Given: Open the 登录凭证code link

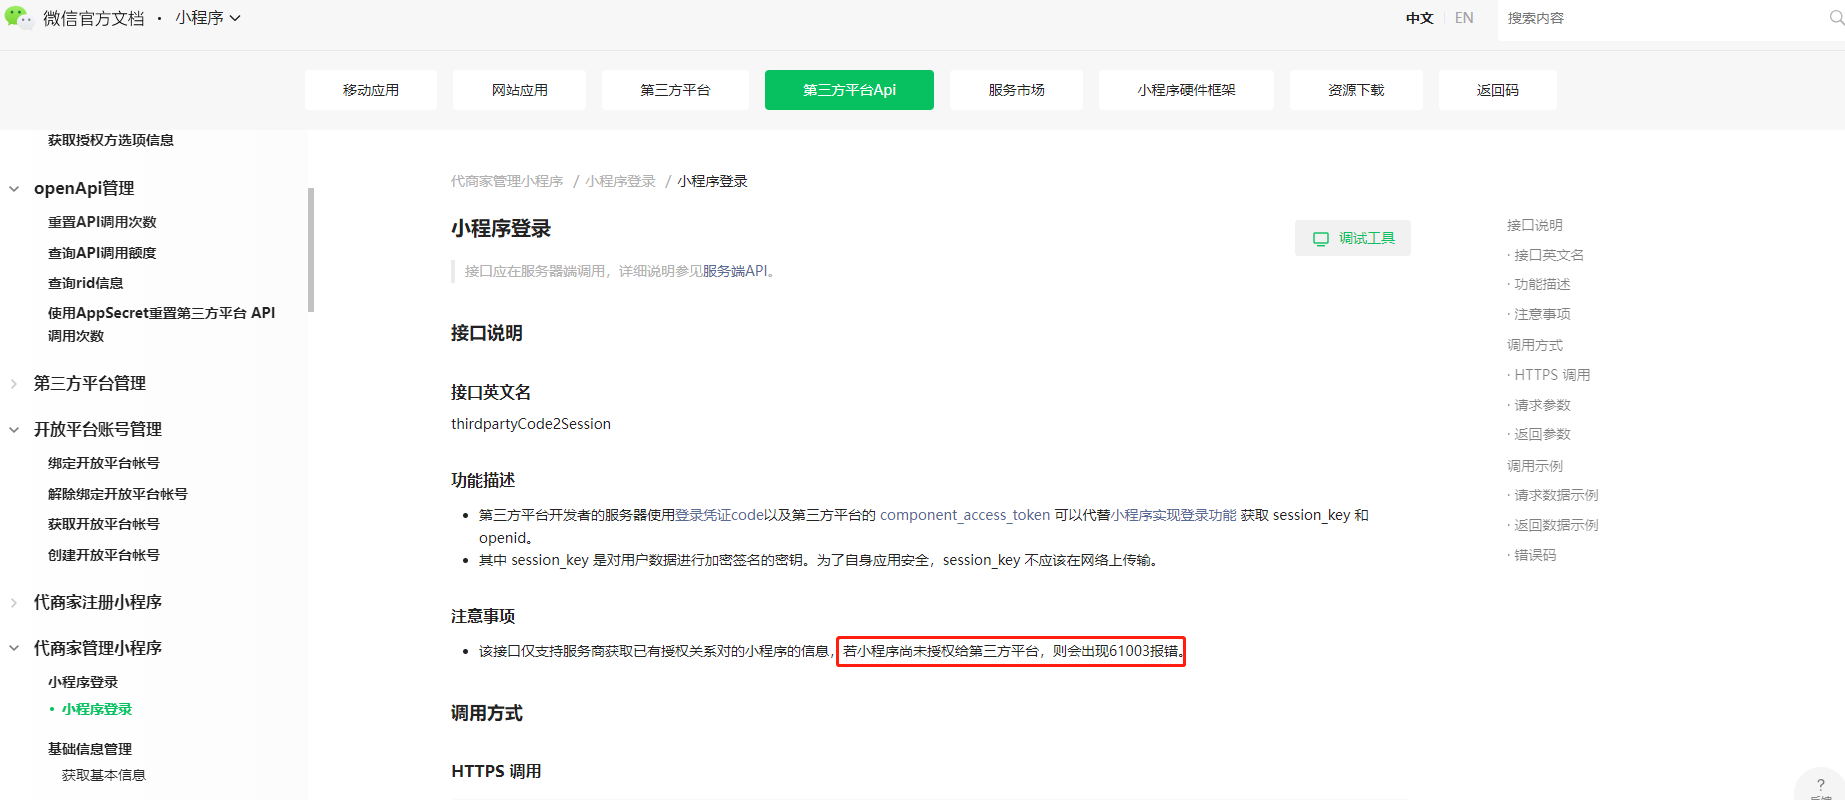Looking at the screenshot, I should (719, 515).
